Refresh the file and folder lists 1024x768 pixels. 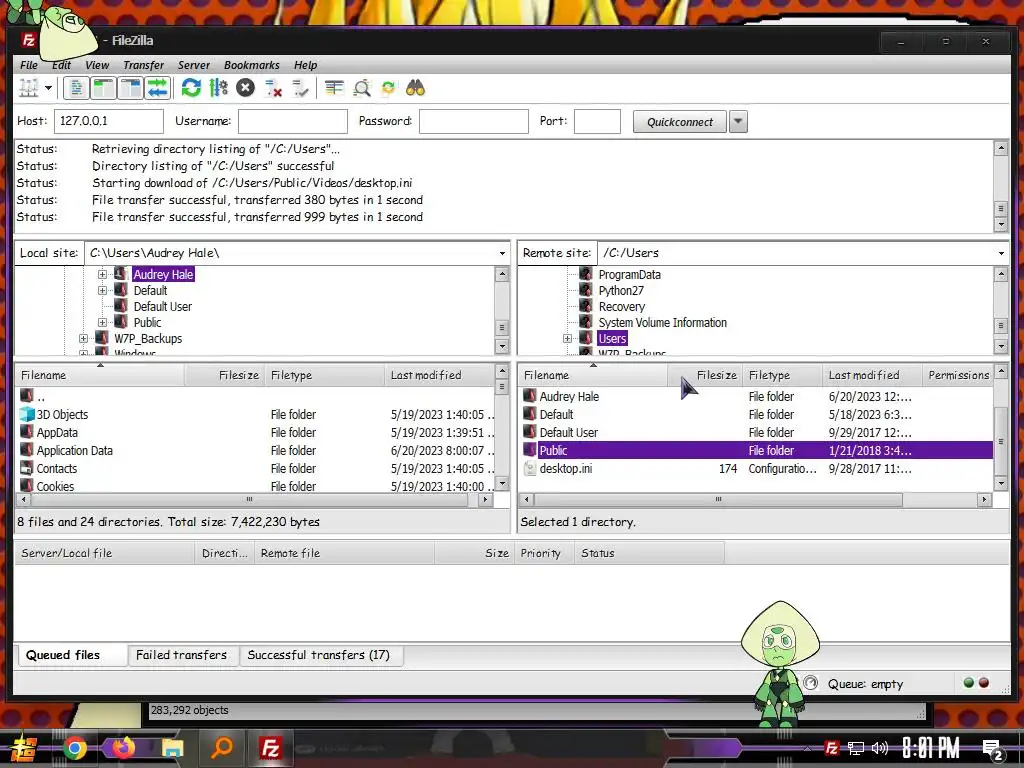[x=191, y=88]
